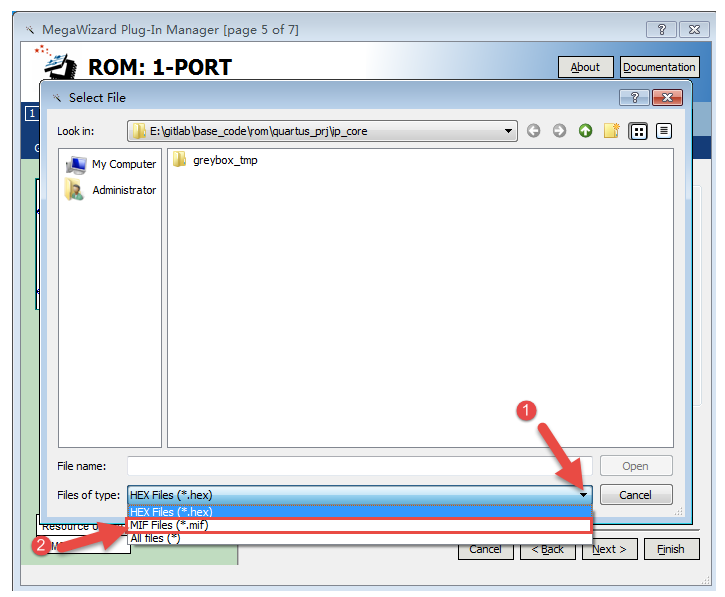Click About button in MegaWizard window
Image resolution: width=725 pixels, height=597 pixels.
point(585,68)
